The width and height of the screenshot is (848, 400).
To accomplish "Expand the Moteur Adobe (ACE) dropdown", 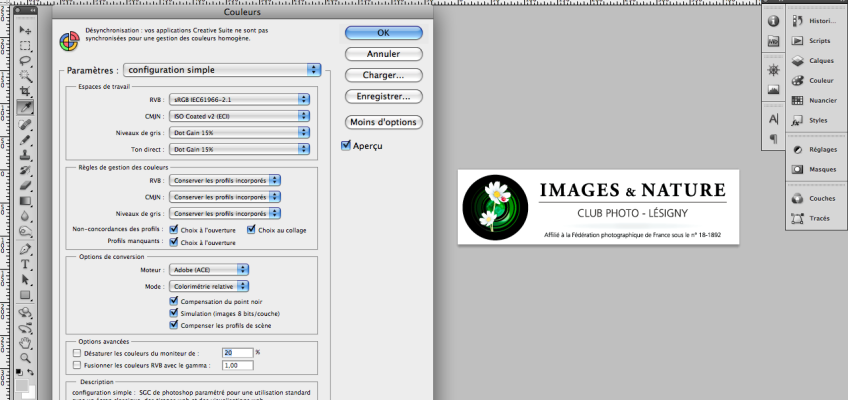I will coord(210,269).
